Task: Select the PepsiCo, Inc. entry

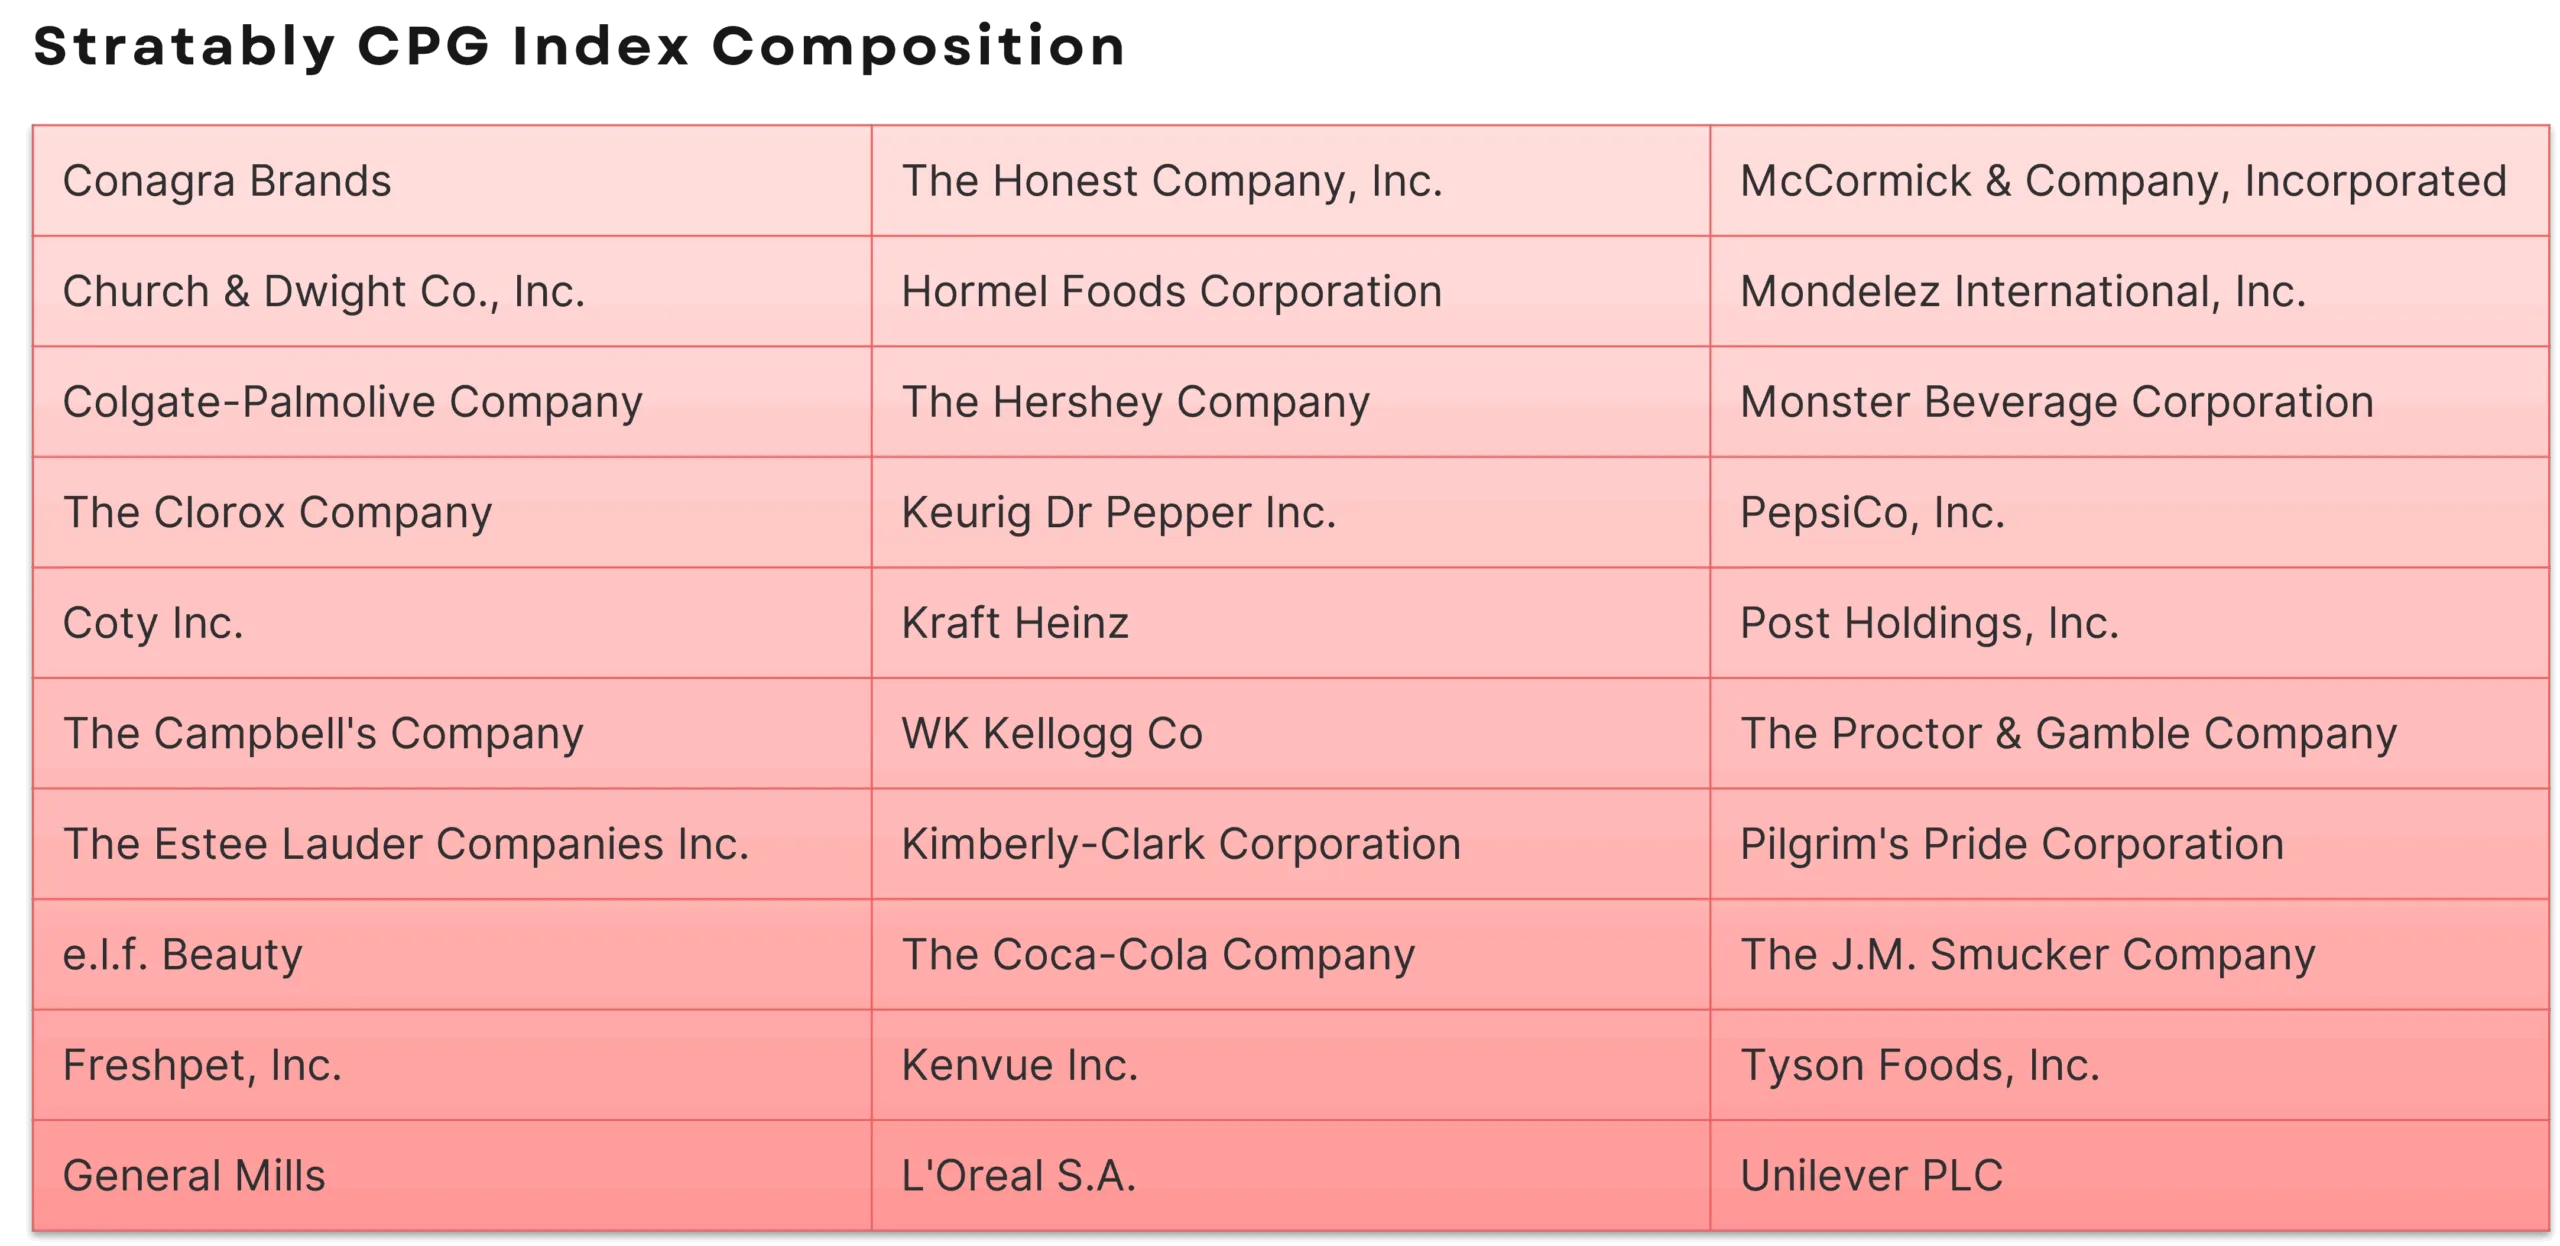Action: (x=1872, y=513)
